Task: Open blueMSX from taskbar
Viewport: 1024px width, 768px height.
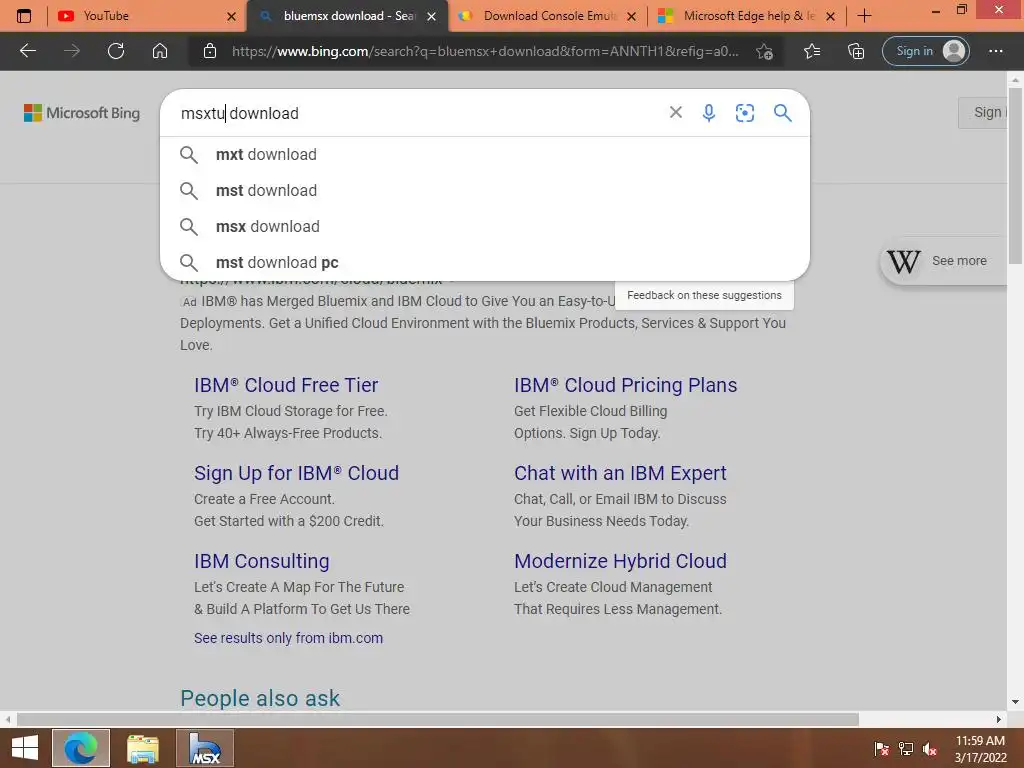Action: tap(204, 748)
